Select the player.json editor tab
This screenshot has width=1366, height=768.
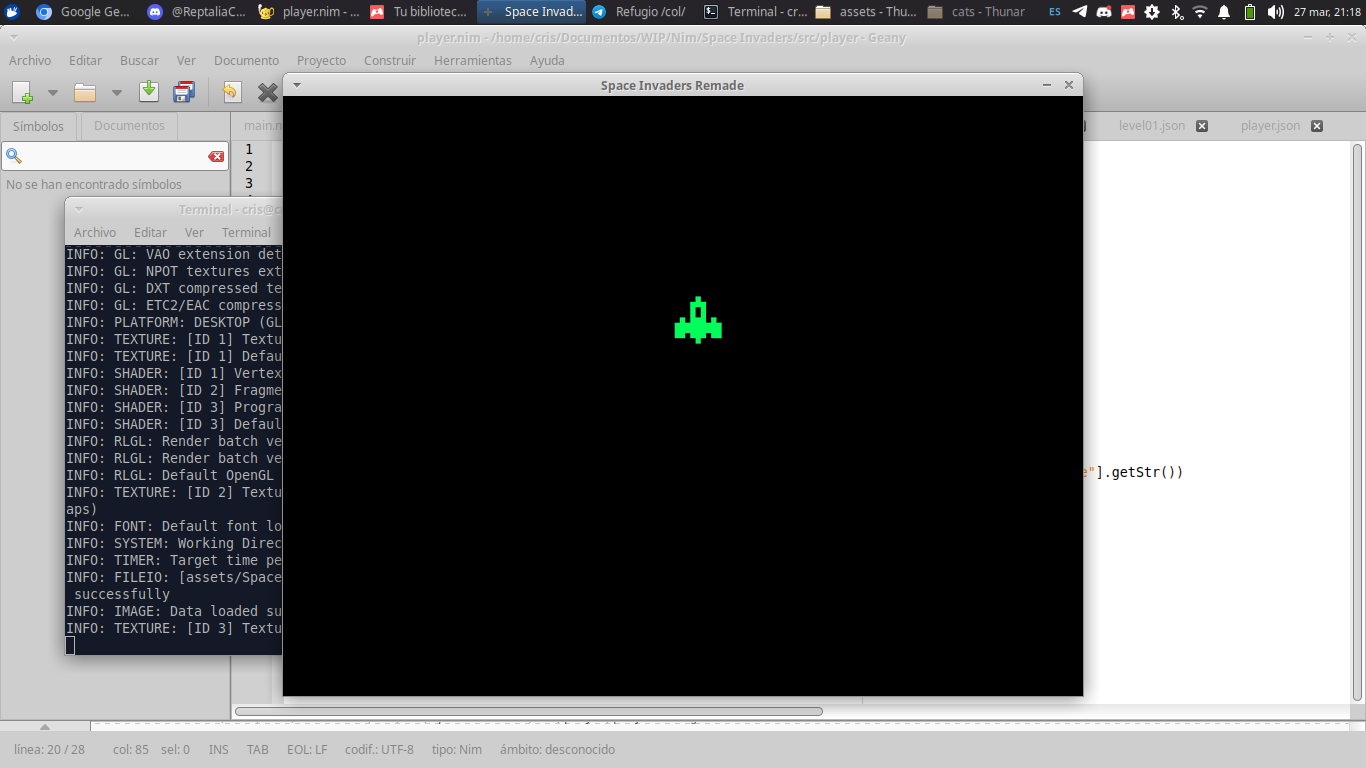[x=1270, y=126]
